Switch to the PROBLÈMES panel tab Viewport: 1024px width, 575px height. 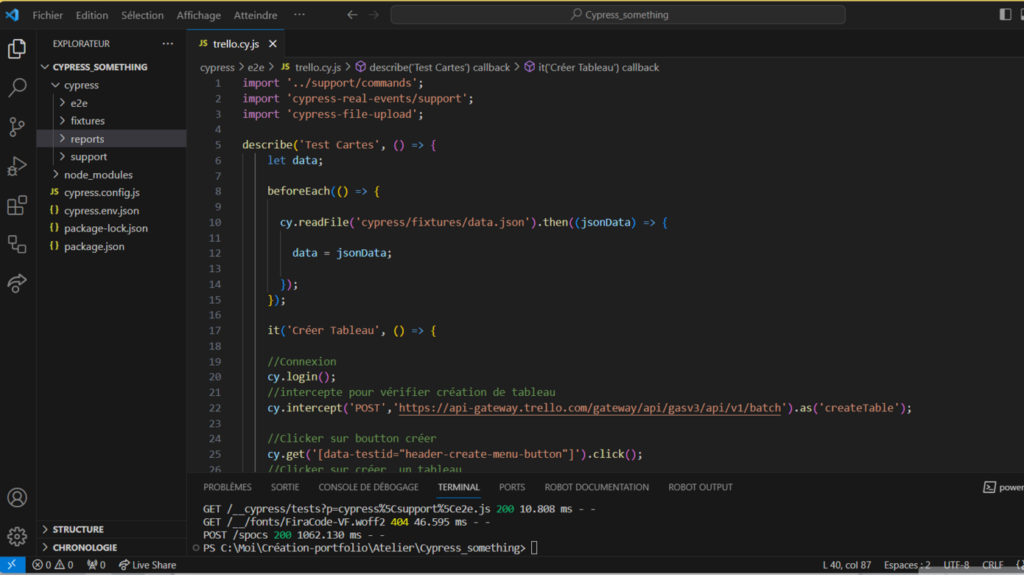point(227,487)
